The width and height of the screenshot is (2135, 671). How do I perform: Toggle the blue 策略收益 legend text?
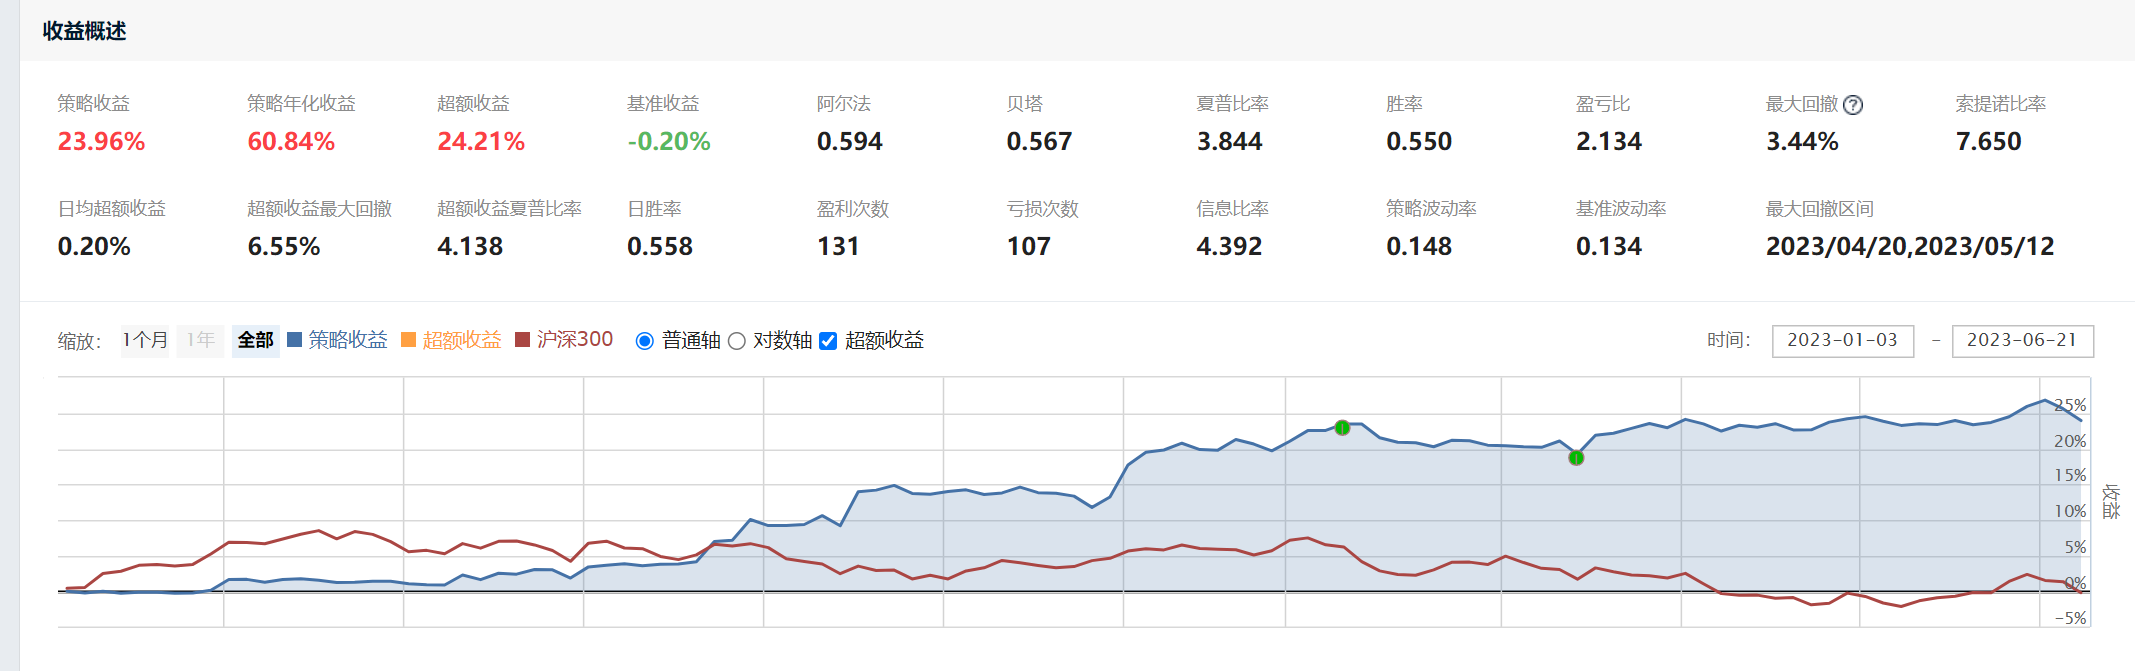tap(348, 340)
